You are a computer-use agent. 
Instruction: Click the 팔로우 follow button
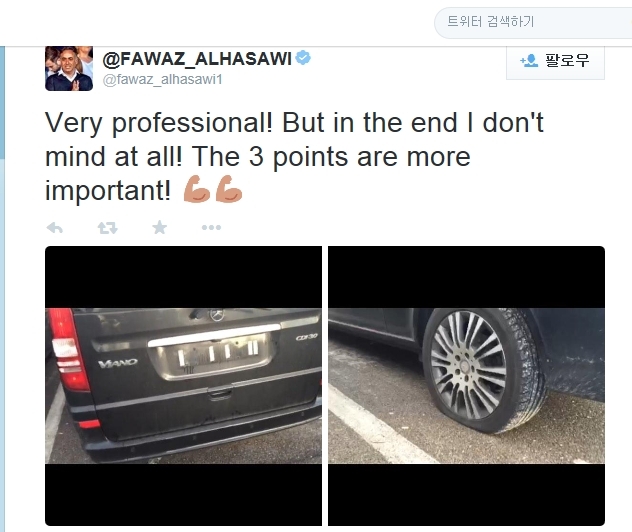pos(555,62)
